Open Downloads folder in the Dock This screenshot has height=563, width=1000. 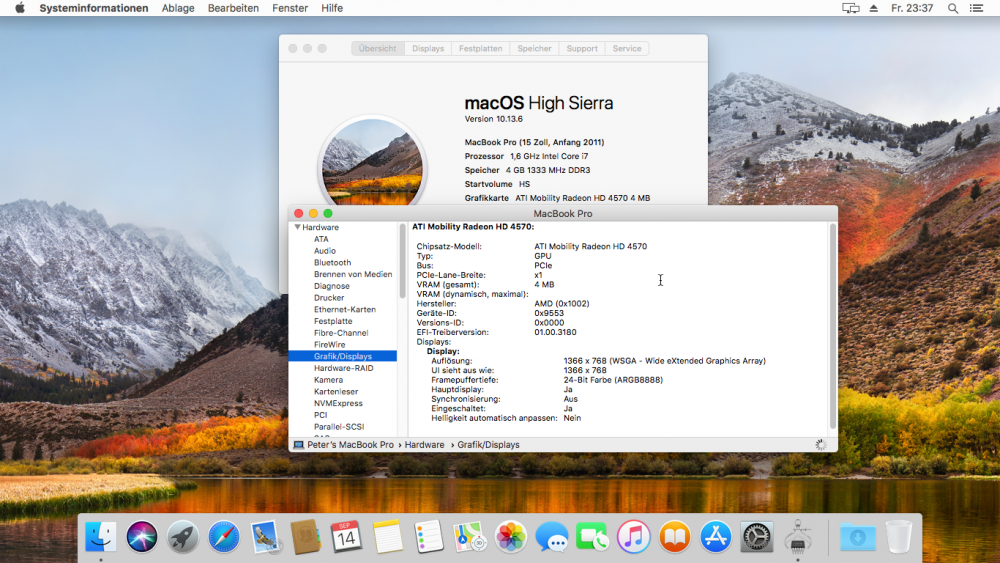click(858, 537)
